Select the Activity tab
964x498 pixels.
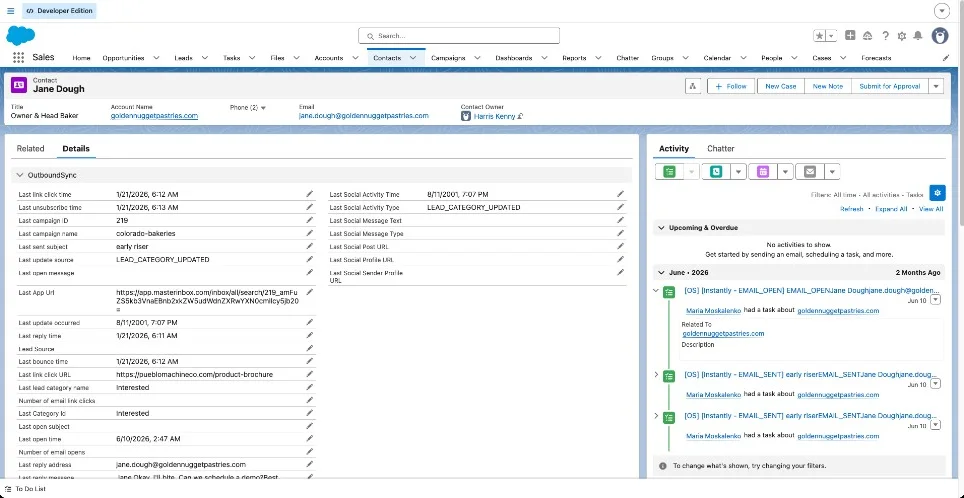point(674,149)
